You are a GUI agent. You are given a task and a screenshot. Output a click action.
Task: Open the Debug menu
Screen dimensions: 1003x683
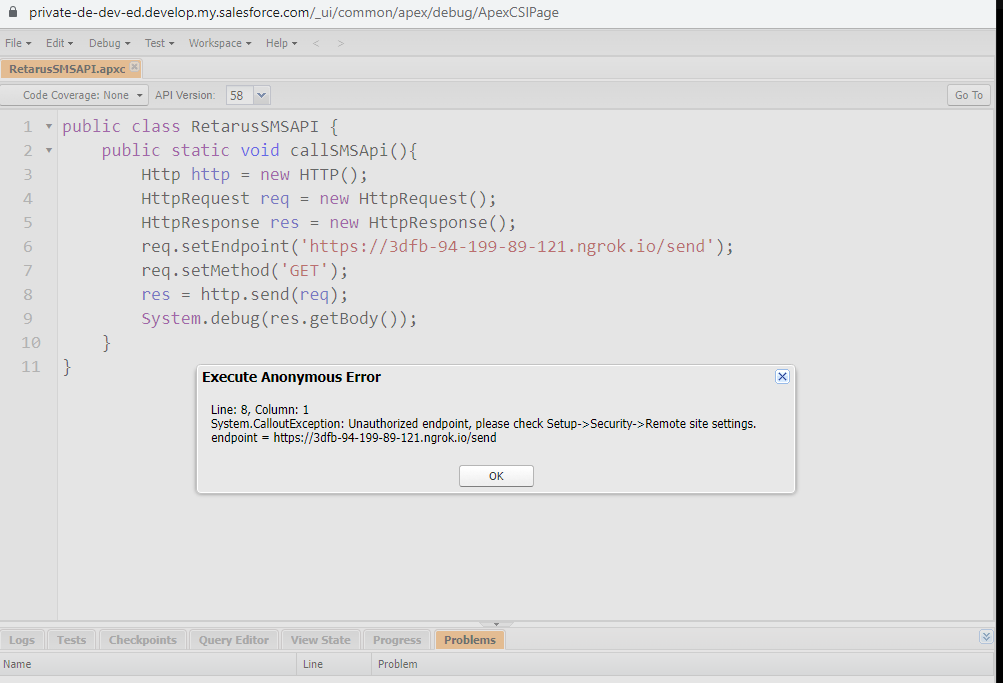pos(109,43)
